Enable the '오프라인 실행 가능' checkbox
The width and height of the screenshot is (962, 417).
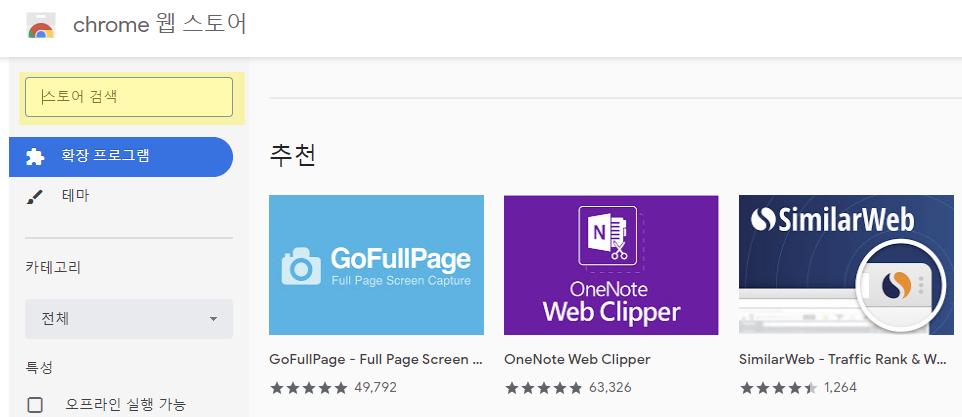tap(36, 405)
